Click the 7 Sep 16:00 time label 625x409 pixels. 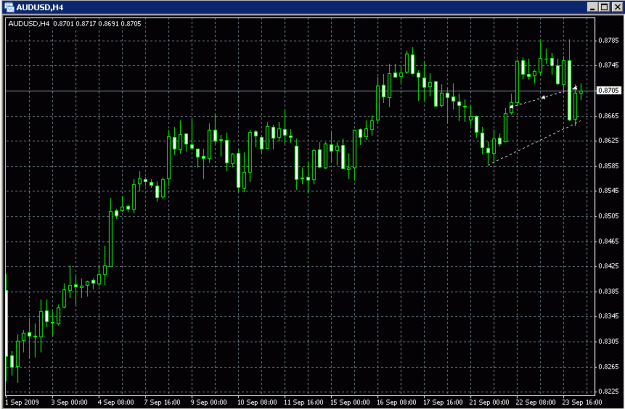pos(162,402)
